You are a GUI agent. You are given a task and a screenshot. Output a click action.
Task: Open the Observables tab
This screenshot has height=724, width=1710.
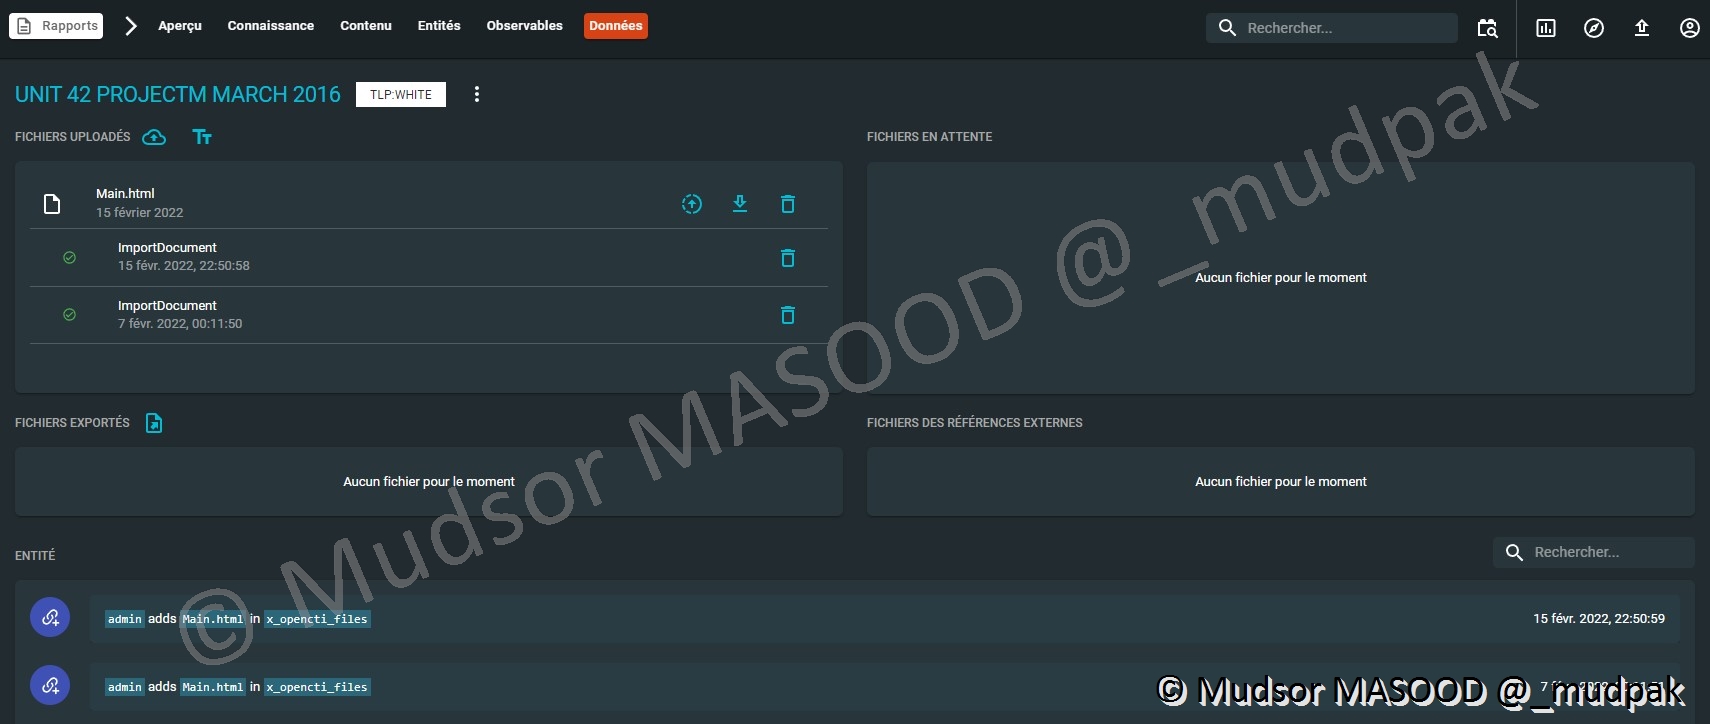click(x=524, y=26)
